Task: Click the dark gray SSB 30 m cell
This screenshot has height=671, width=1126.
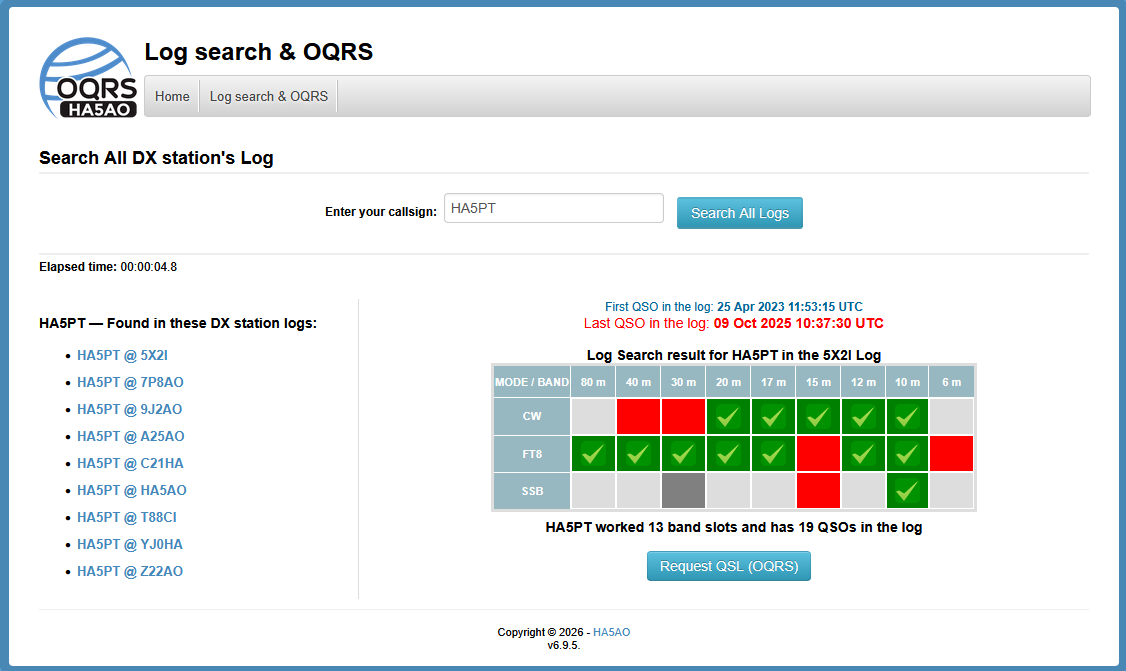Action: point(682,490)
